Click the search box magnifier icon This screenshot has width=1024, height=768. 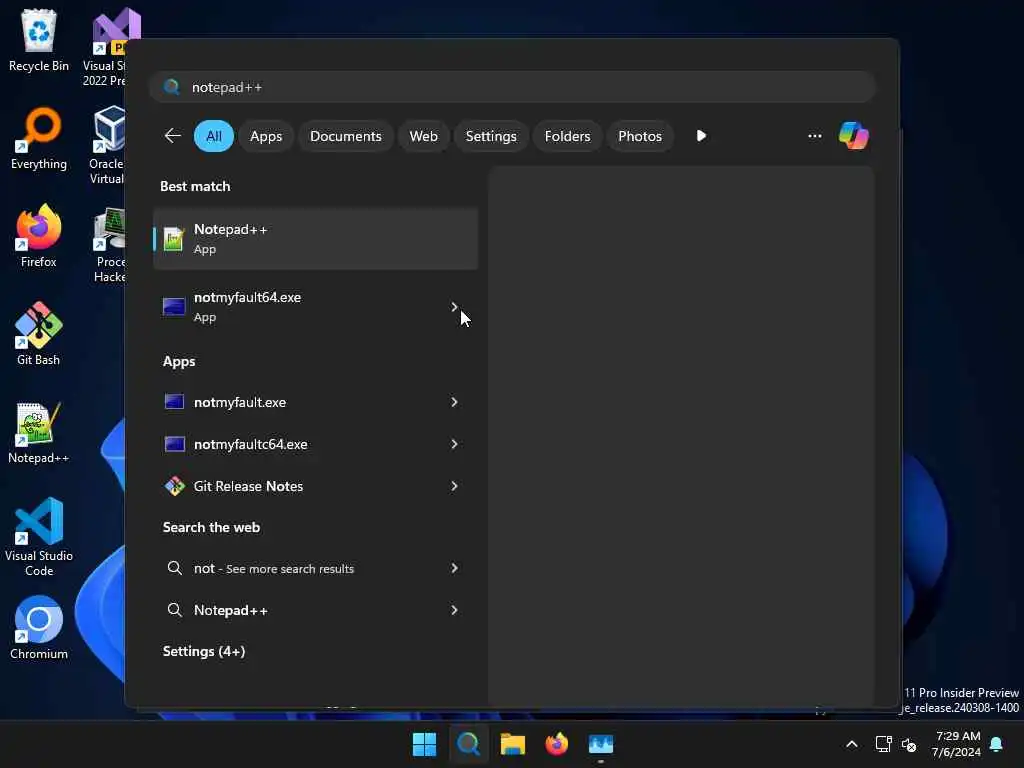tap(172, 87)
